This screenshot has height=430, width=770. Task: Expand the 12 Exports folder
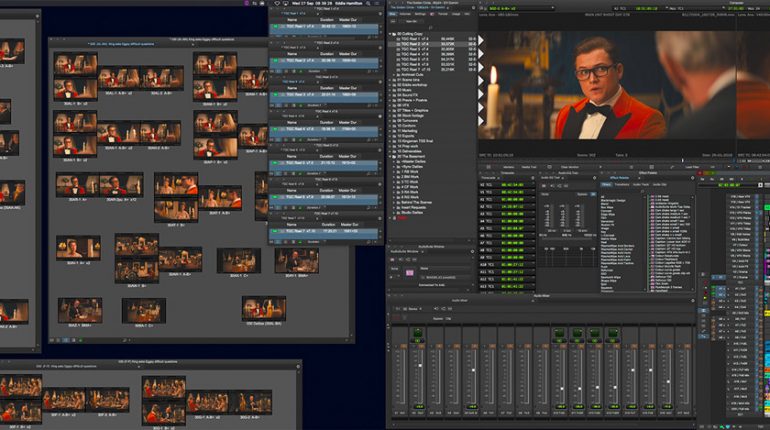(x=390, y=136)
